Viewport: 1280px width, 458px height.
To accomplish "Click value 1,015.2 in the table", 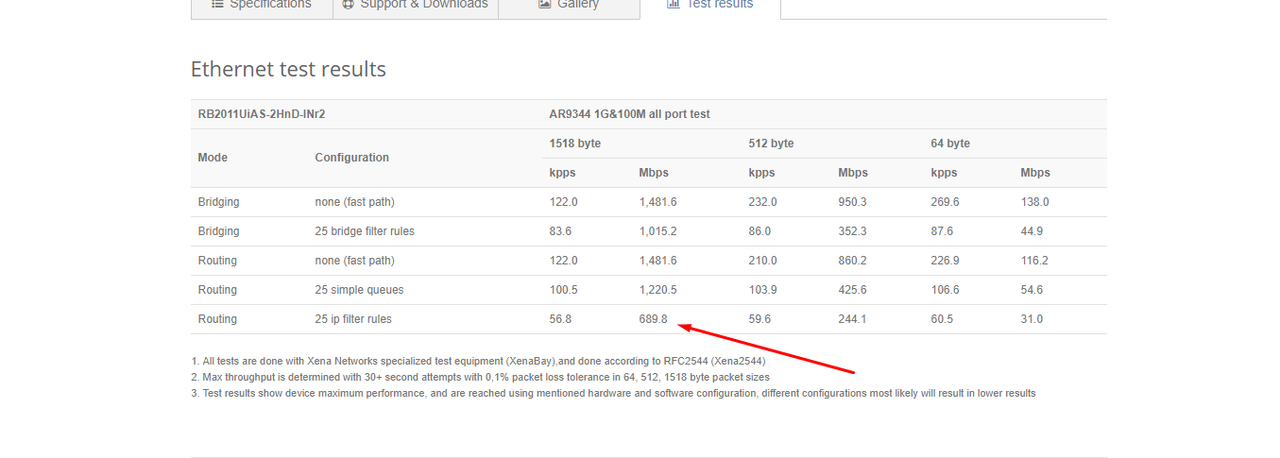I will point(658,231).
